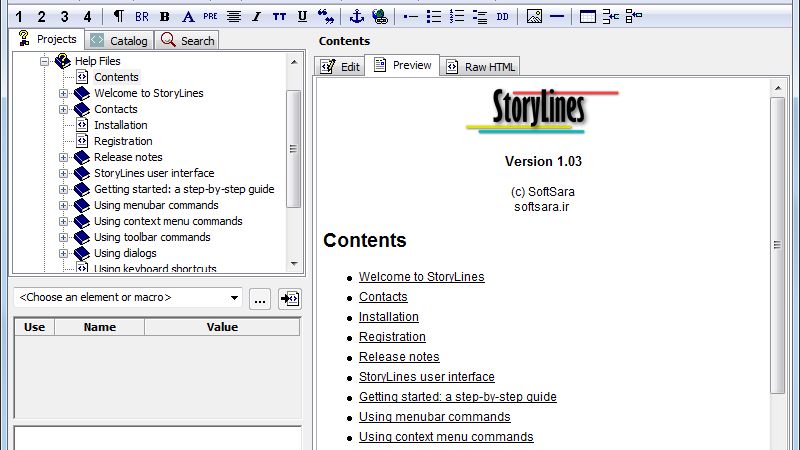This screenshot has width=800, height=450.
Task: Click insert table row icon
Action: pos(611,17)
